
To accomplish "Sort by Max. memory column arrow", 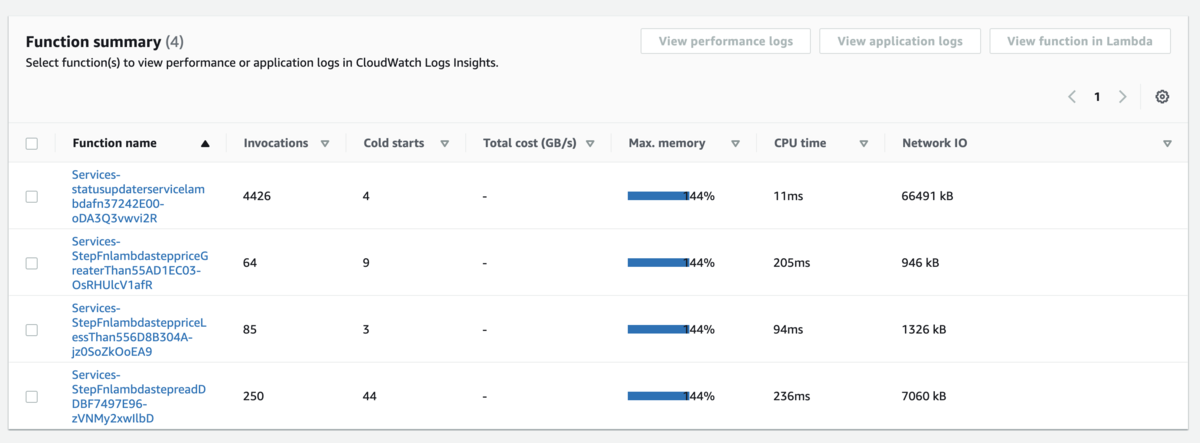I will tap(735, 144).
